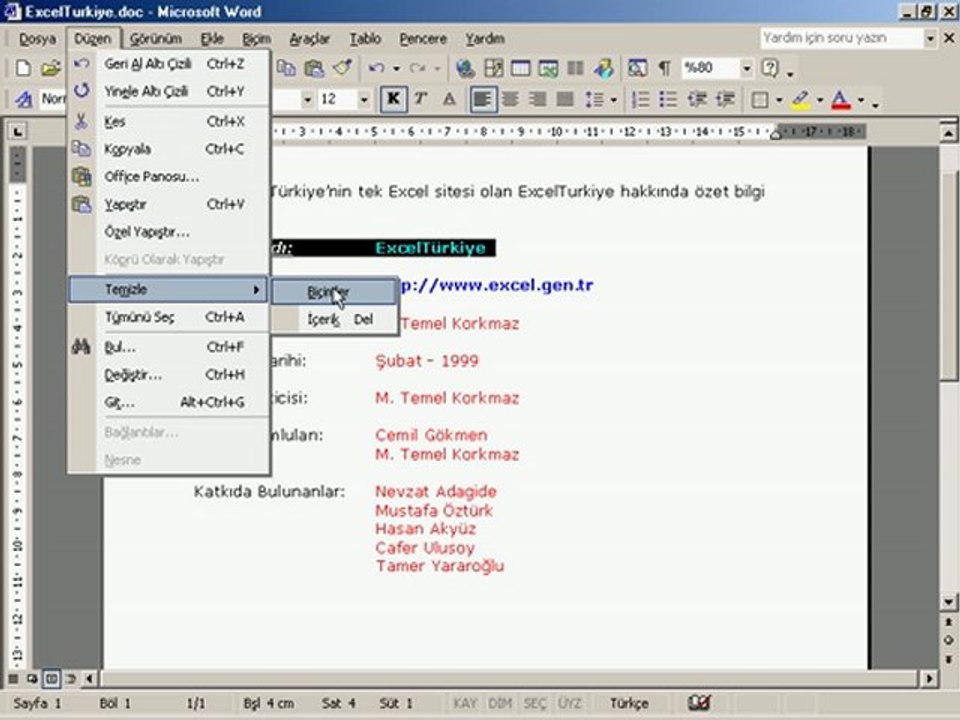Click the Copy icon in toolbar
Screen dimensions: 960x720
(x=286, y=68)
